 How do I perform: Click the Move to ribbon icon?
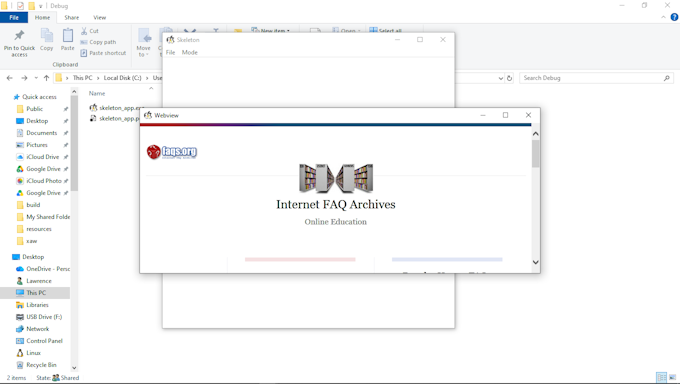click(144, 36)
